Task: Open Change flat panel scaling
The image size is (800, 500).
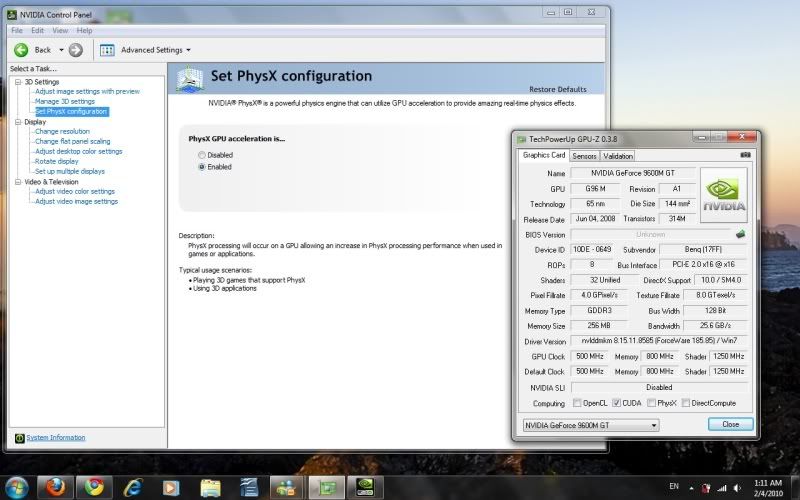Action: point(72,141)
